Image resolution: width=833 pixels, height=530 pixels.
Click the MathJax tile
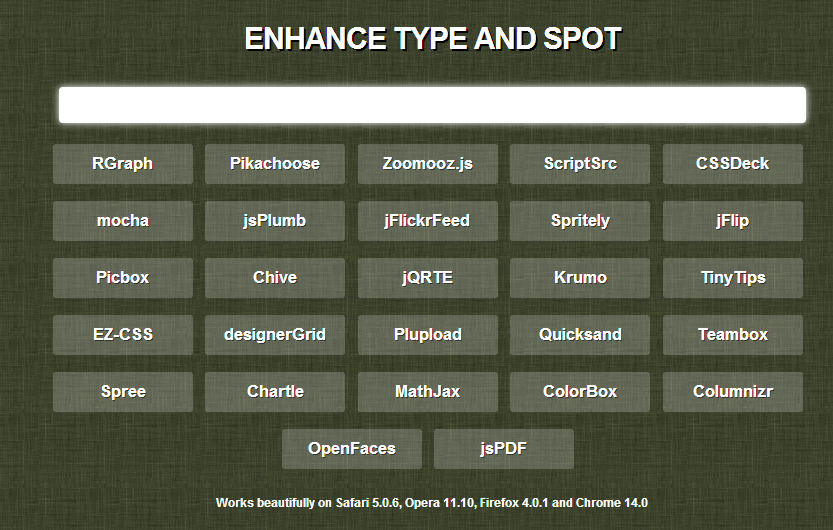pyautogui.click(x=428, y=392)
